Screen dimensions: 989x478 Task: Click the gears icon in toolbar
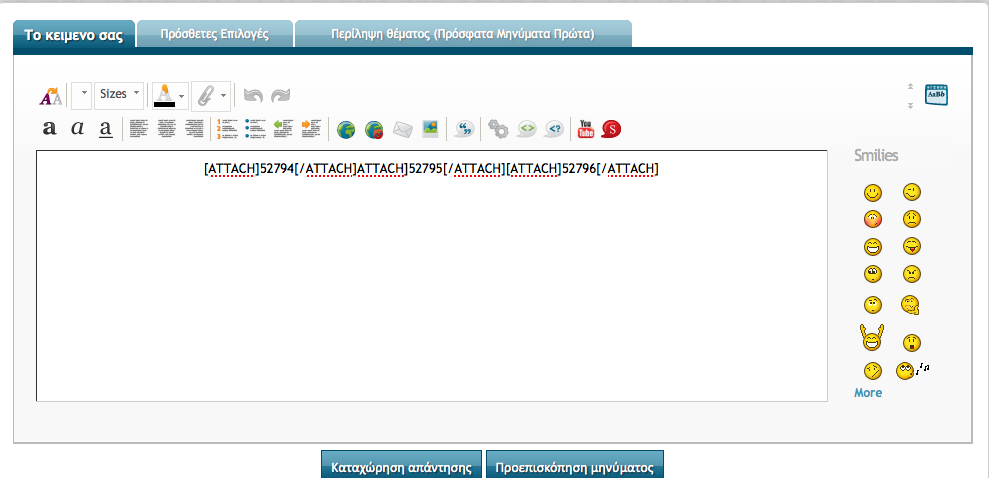[x=498, y=129]
